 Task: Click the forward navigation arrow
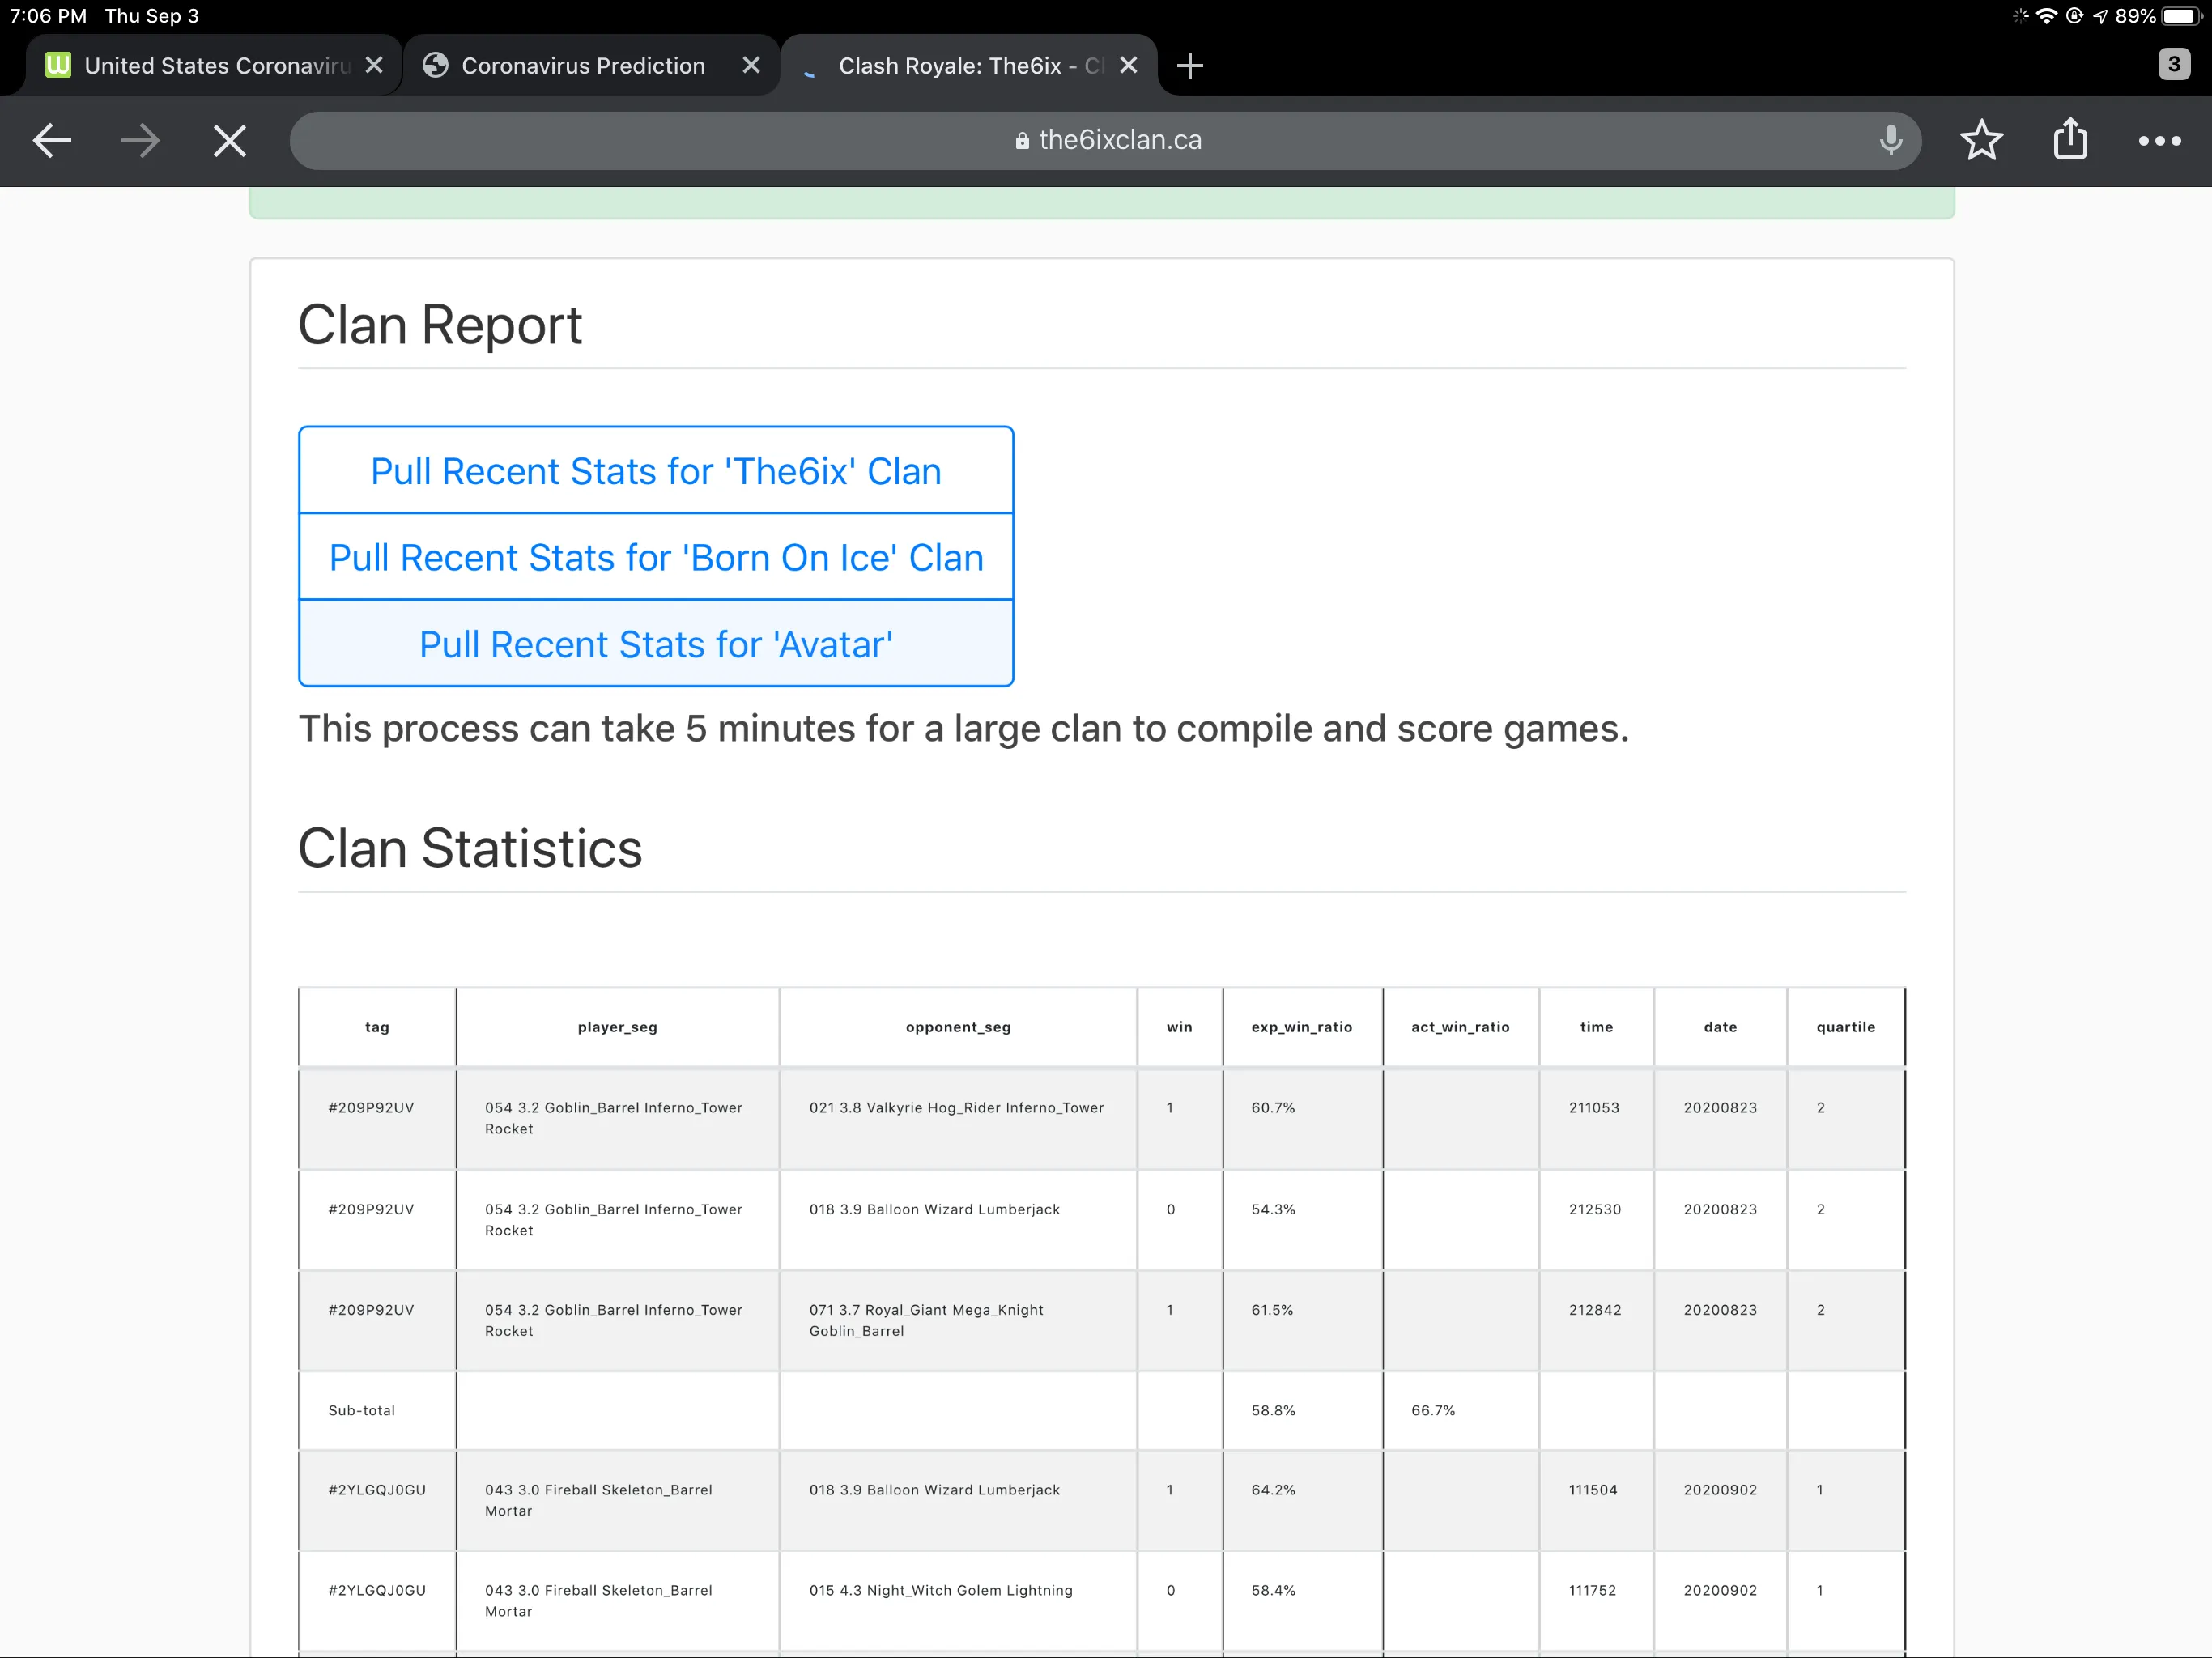tap(140, 141)
